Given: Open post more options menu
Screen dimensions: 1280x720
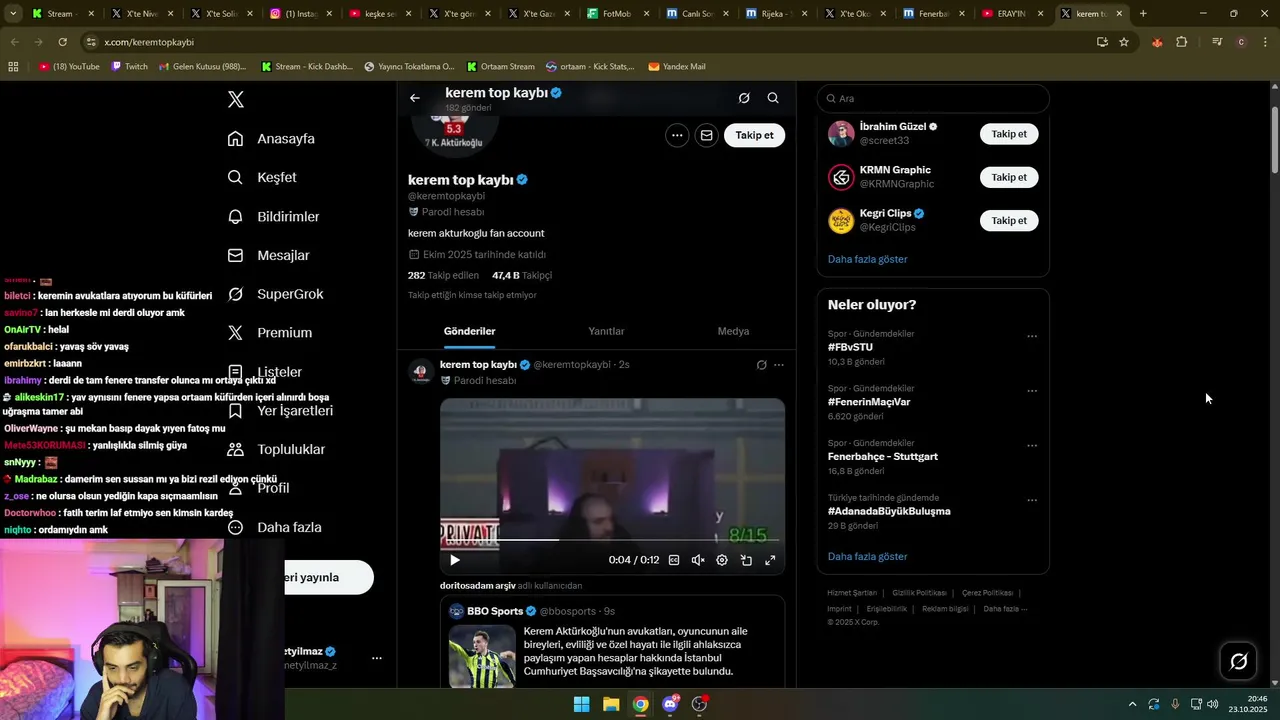Looking at the screenshot, I should point(779,365).
